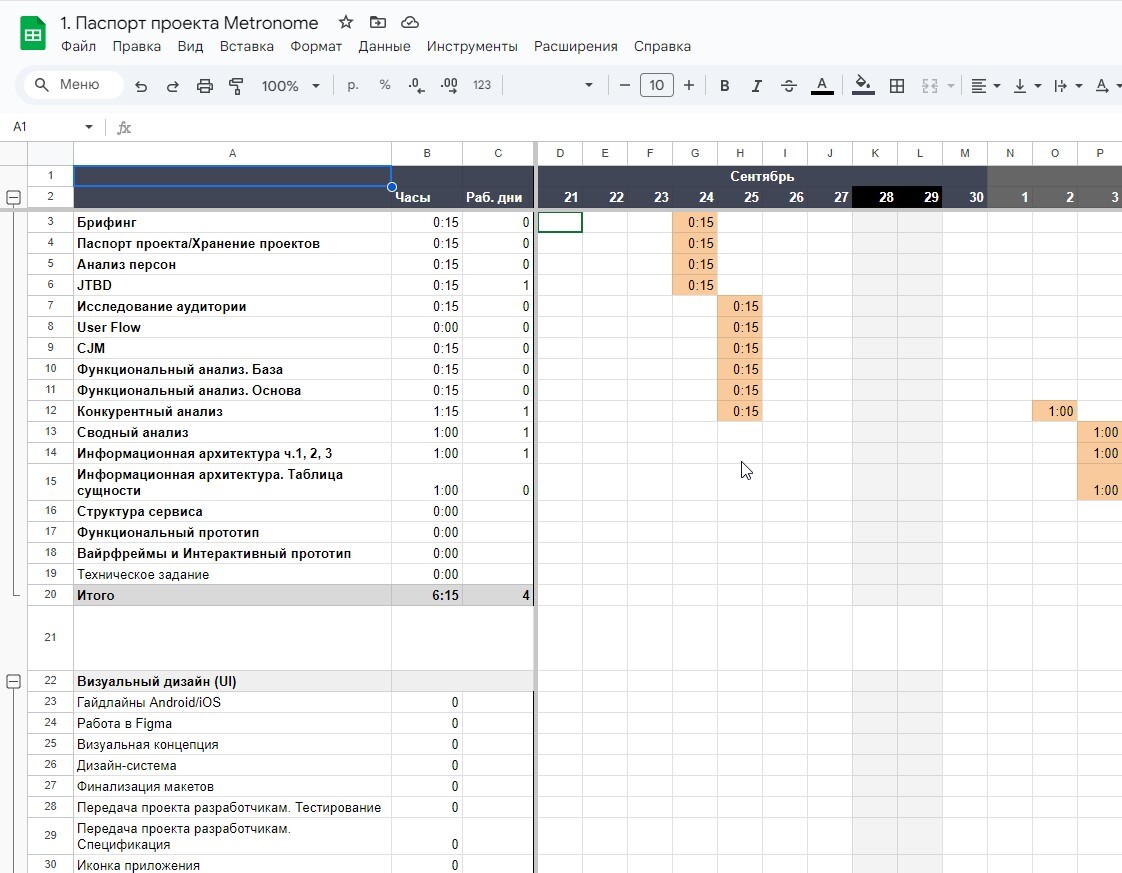Click the formula bar input
The image size is (1122, 873).
[x=630, y=127]
